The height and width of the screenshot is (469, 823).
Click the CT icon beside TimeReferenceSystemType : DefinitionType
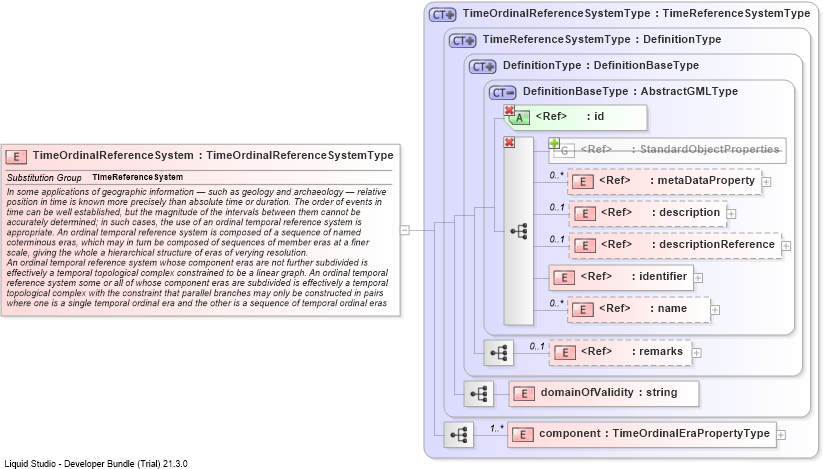coord(462,40)
